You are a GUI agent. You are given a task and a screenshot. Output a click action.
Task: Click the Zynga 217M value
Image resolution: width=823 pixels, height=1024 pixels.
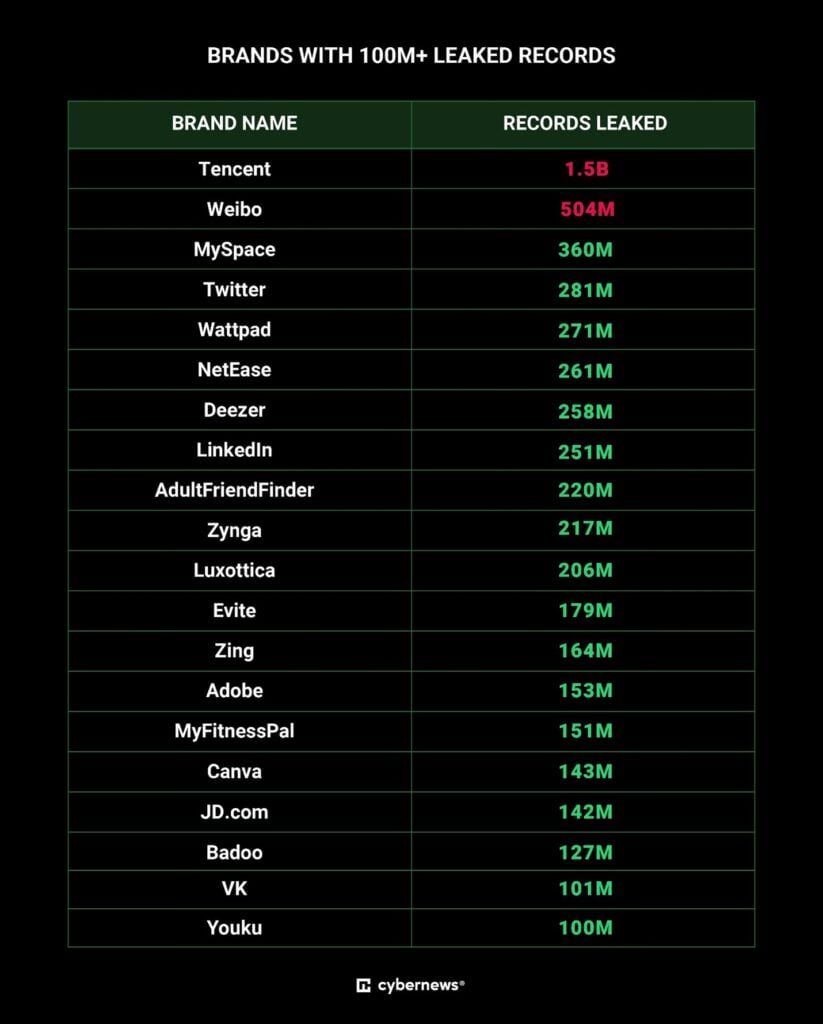tap(585, 528)
